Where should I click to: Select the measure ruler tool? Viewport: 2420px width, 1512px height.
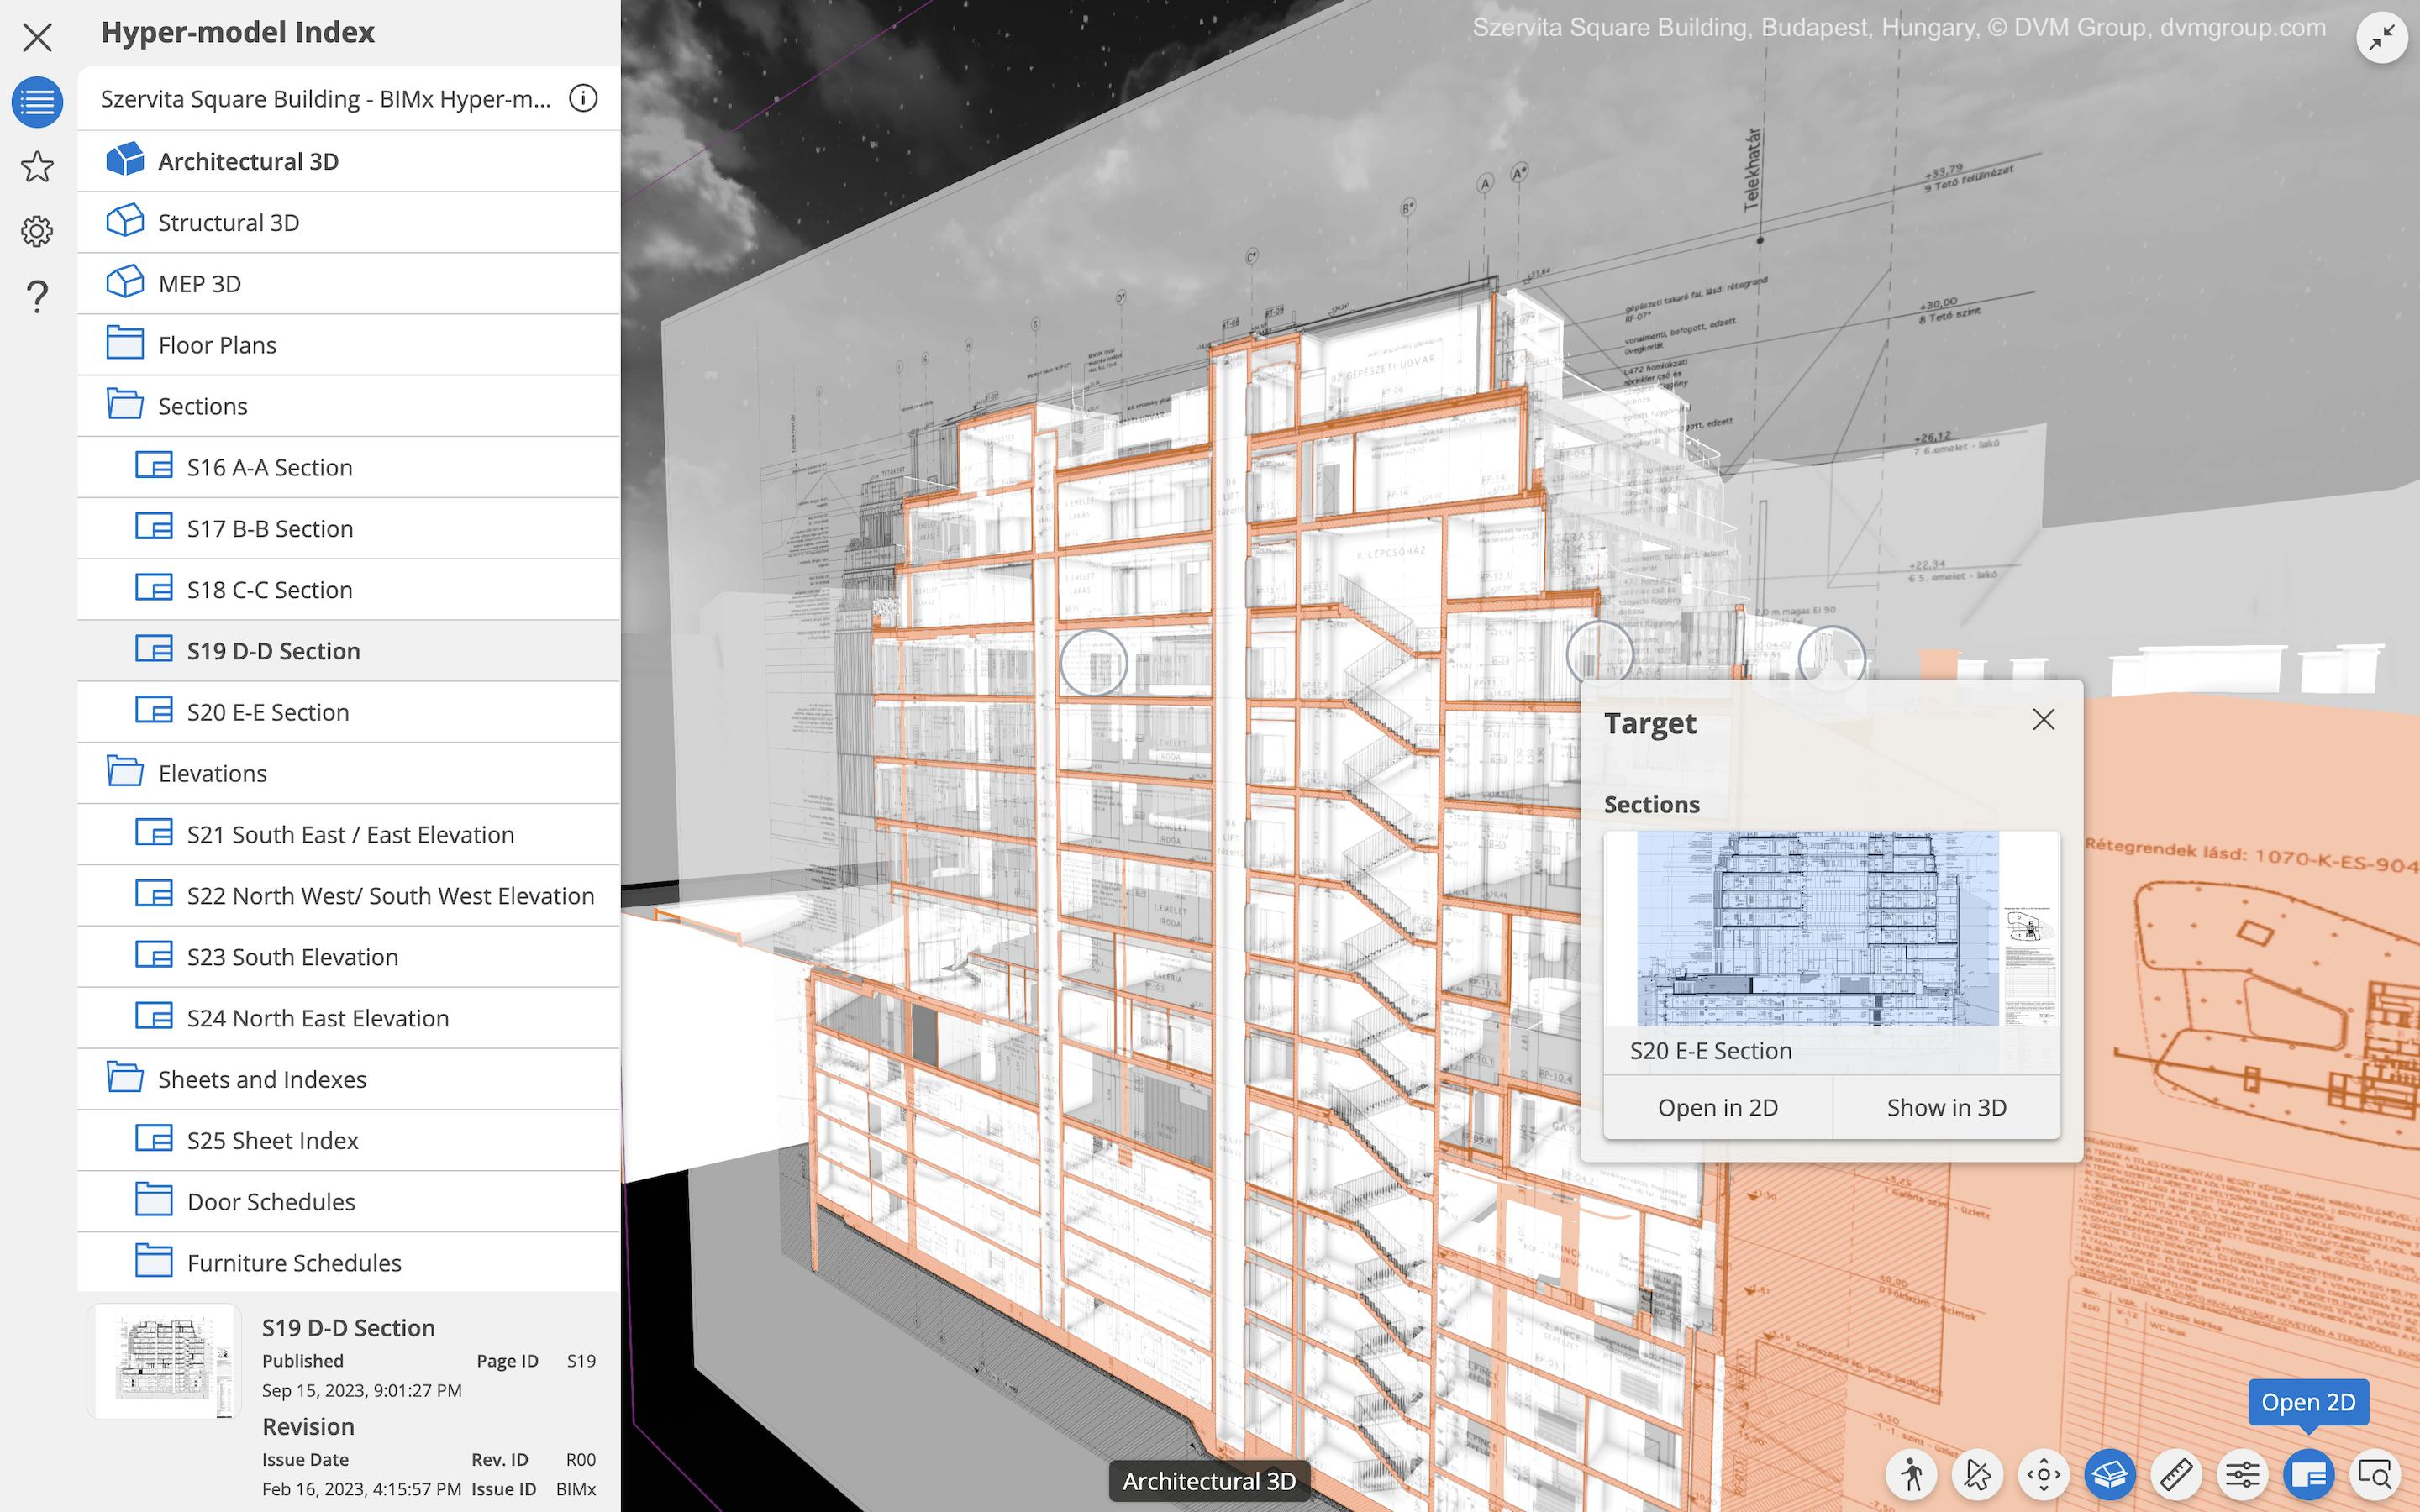(2176, 1474)
